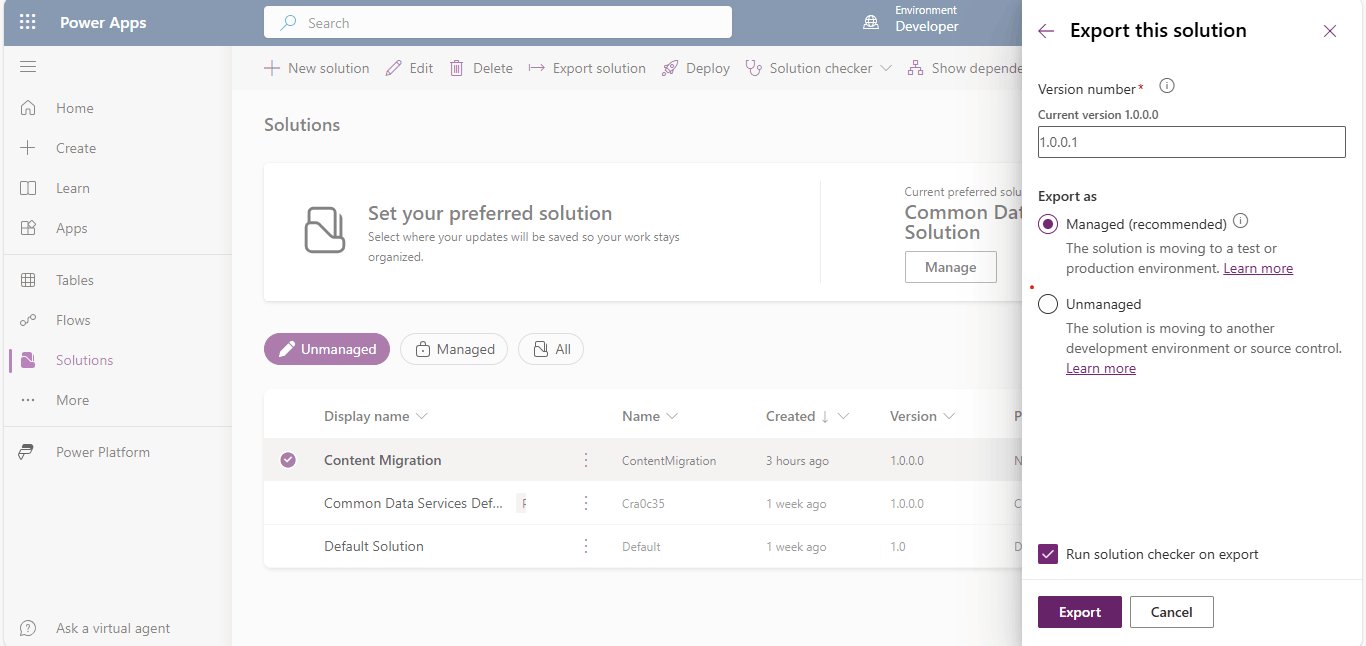The width and height of the screenshot is (1366, 646).
Task: Uncheck Run solution checker on export
Action: 1048,554
